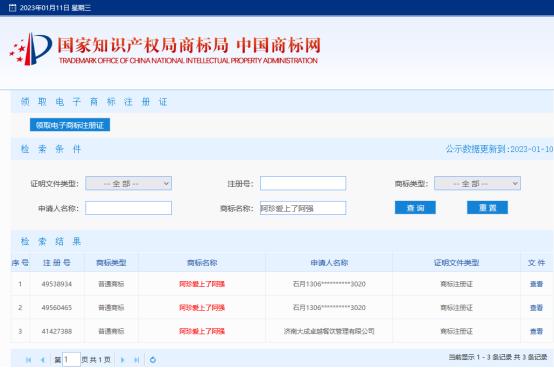Open the 证明文件类型 dropdown
Image resolution: width=554 pixels, height=368 pixels.
coord(129,183)
